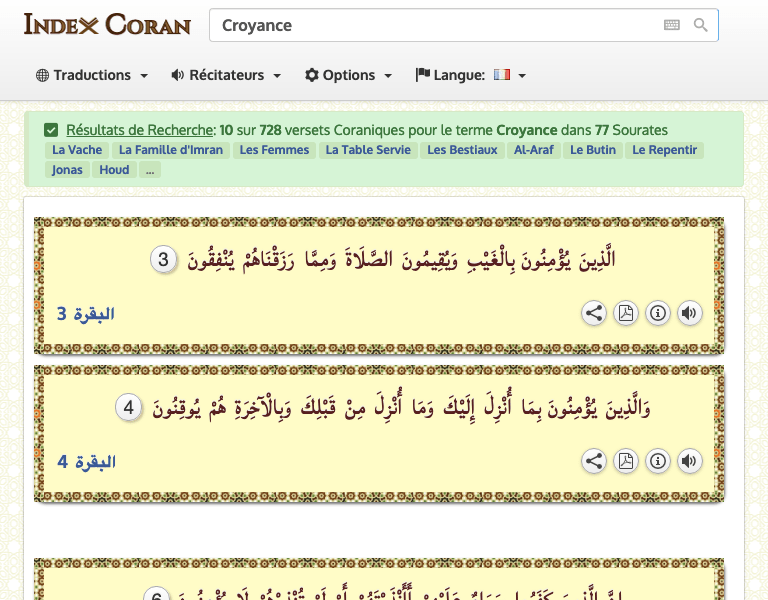Listen to verse 4 audio
This screenshot has height=600, width=768.
tap(689, 461)
